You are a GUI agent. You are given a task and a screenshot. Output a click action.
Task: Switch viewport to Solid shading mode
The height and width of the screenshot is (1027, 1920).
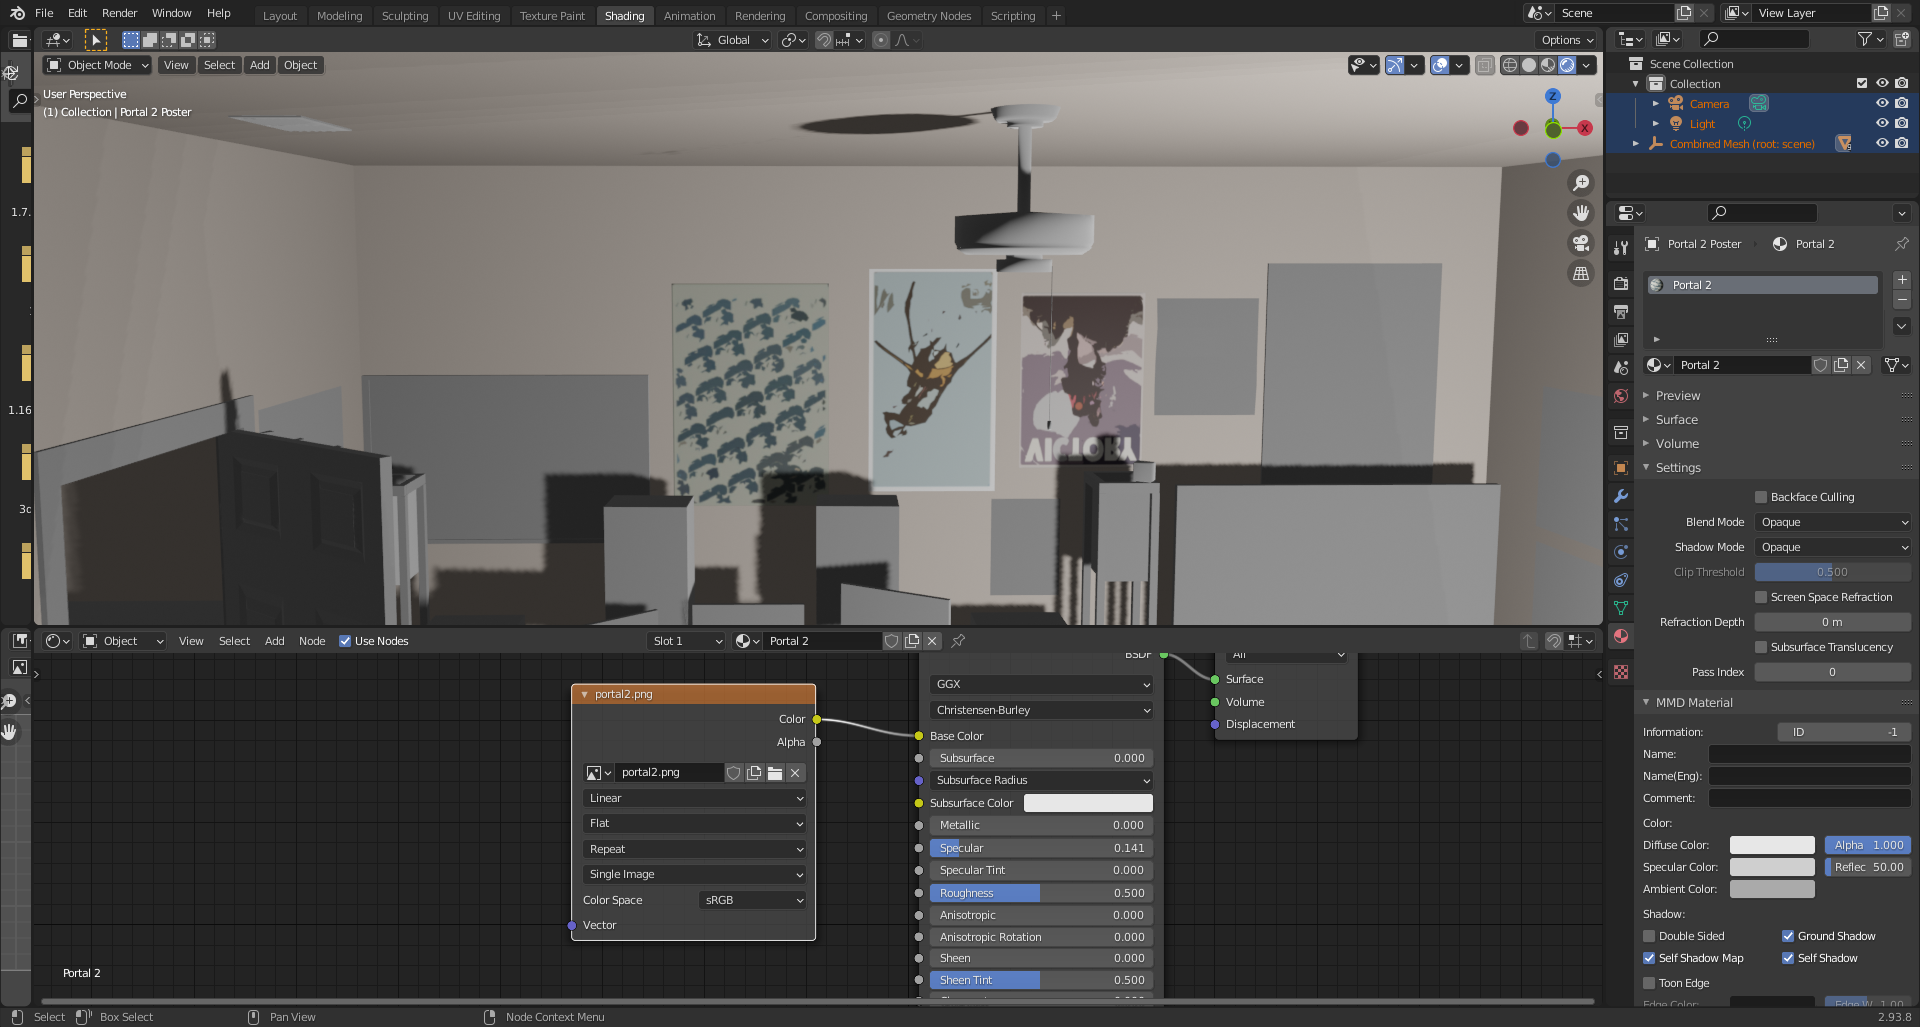[1528, 65]
